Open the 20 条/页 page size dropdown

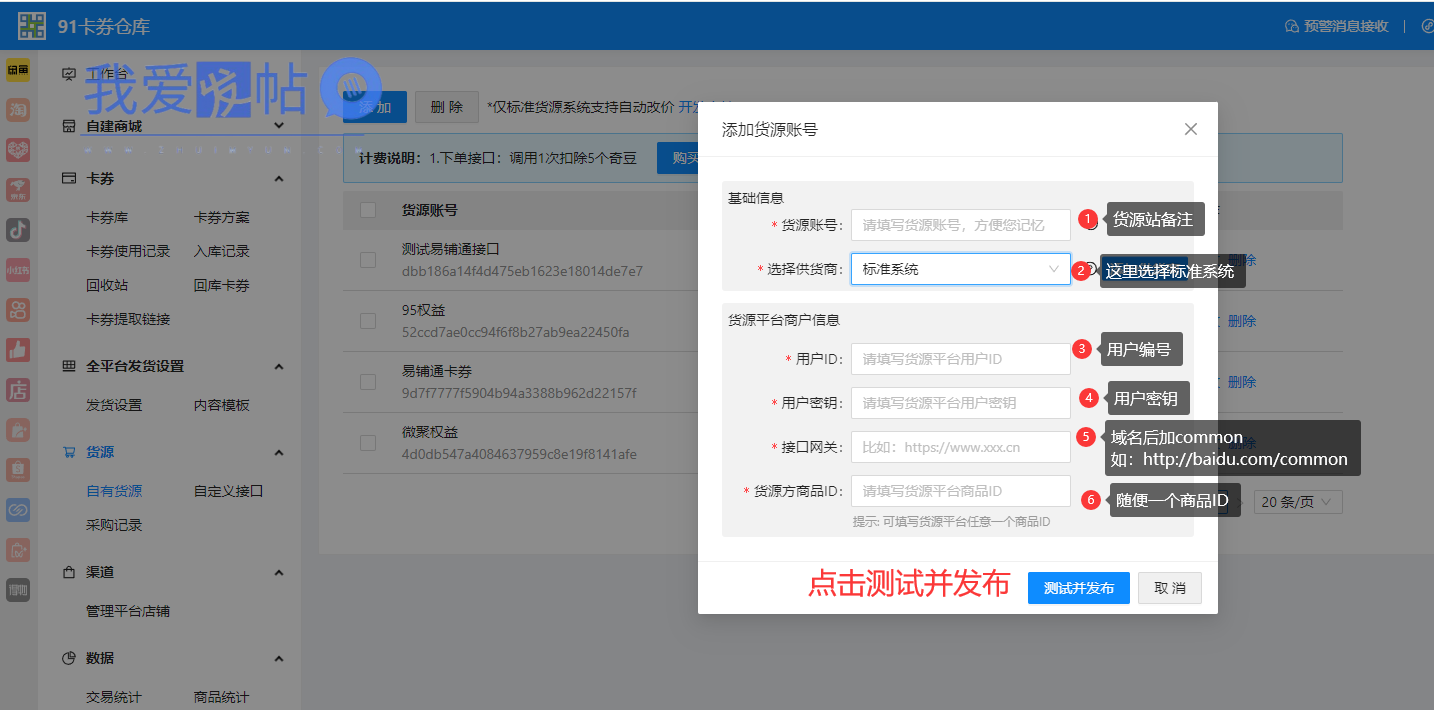pos(1298,502)
